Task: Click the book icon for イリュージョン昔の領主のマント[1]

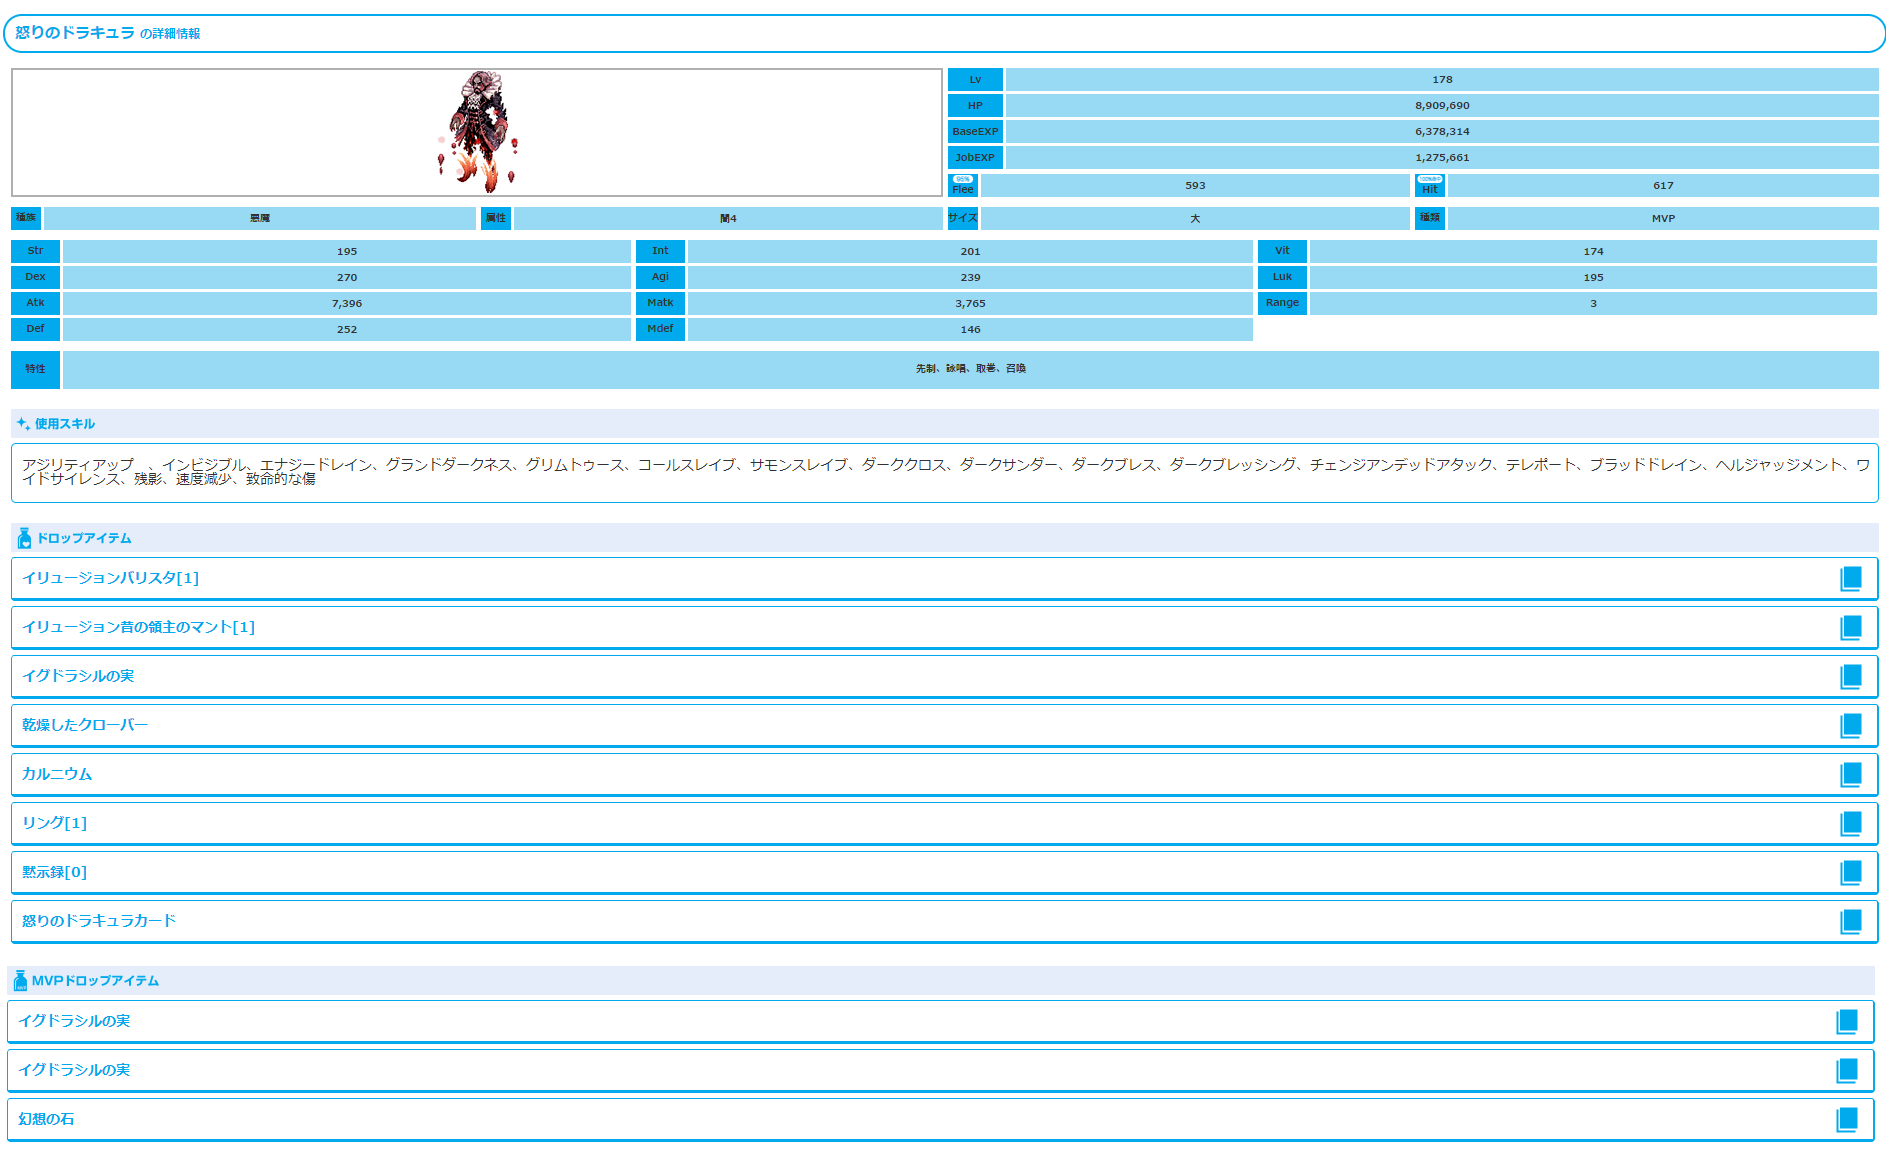Action: (1850, 628)
